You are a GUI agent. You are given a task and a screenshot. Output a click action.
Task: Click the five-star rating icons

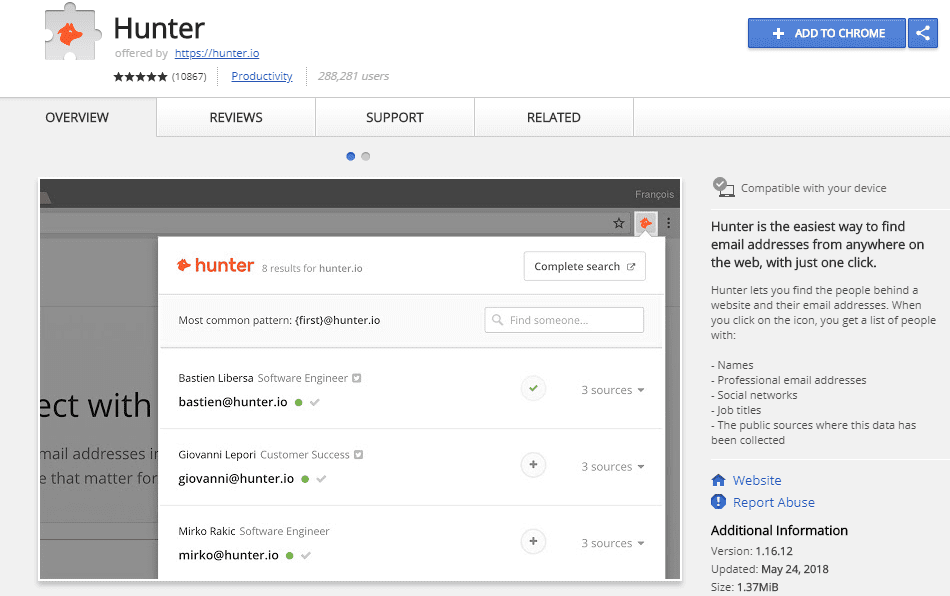pos(140,76)
